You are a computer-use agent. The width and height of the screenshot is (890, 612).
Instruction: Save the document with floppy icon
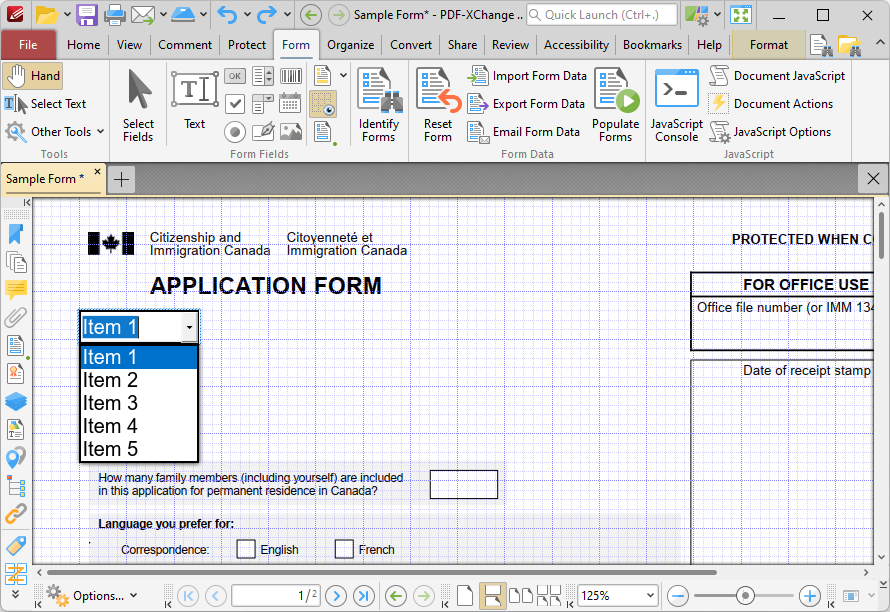(87, 15)
